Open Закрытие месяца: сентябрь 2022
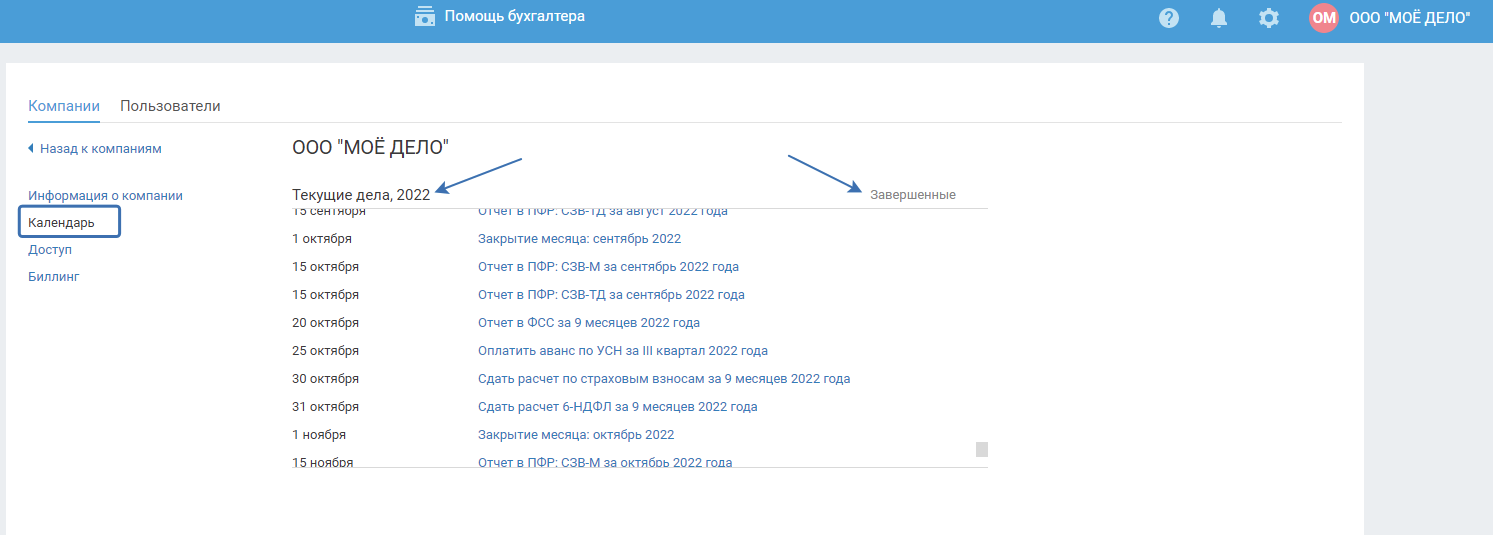This screenshot has height=535, width=1493. coord(579,239)
